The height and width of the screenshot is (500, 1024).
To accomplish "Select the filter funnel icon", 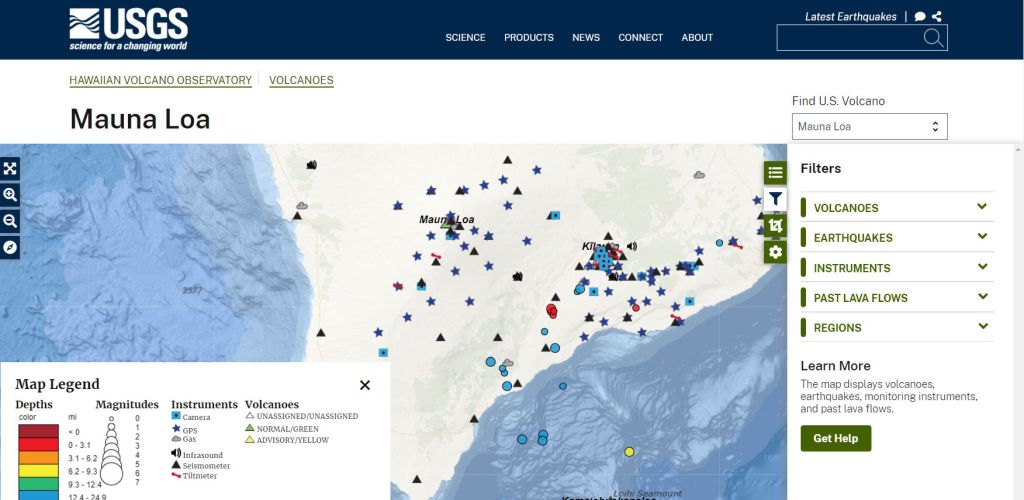I will [x=776, y=199].
